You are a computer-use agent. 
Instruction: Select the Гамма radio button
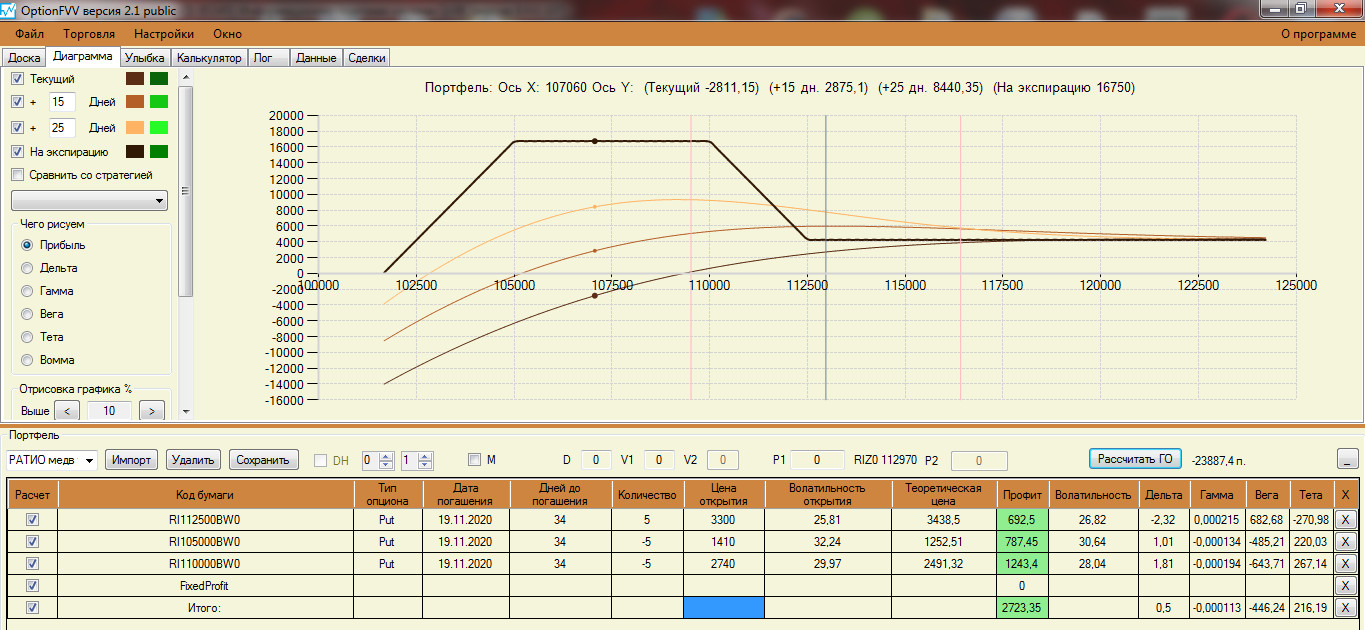pos(27,291)
